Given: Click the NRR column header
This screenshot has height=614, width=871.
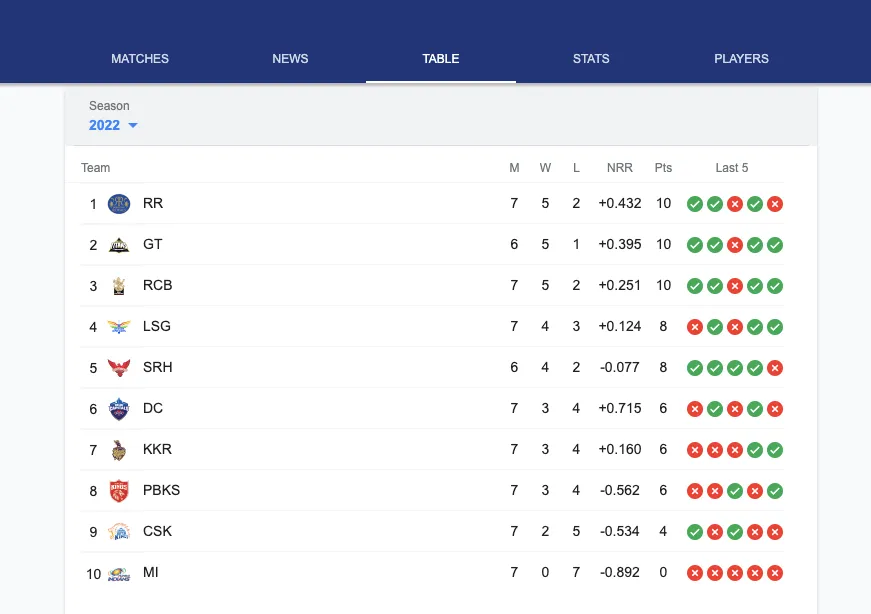Looking at the screenshot, I should [x=620, y=168].
